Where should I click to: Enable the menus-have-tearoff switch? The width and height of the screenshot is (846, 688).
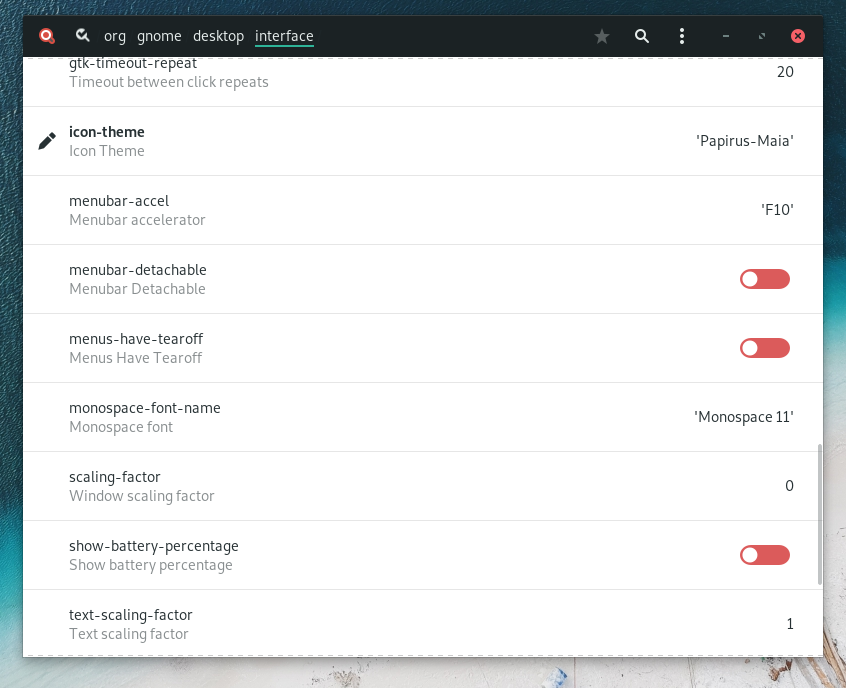[x=765, y=348]
